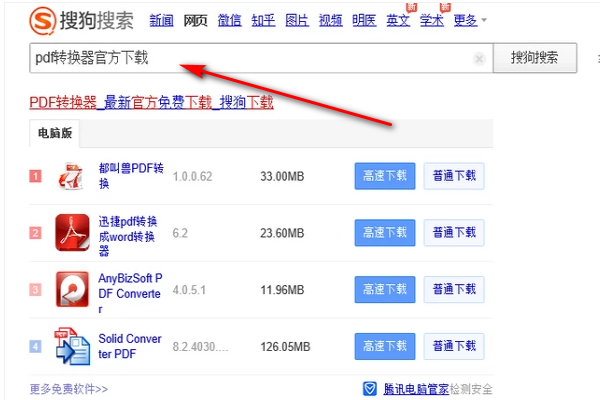Open the 腾讯电脑管家 link
600x400 pixels.
(416, 389)
